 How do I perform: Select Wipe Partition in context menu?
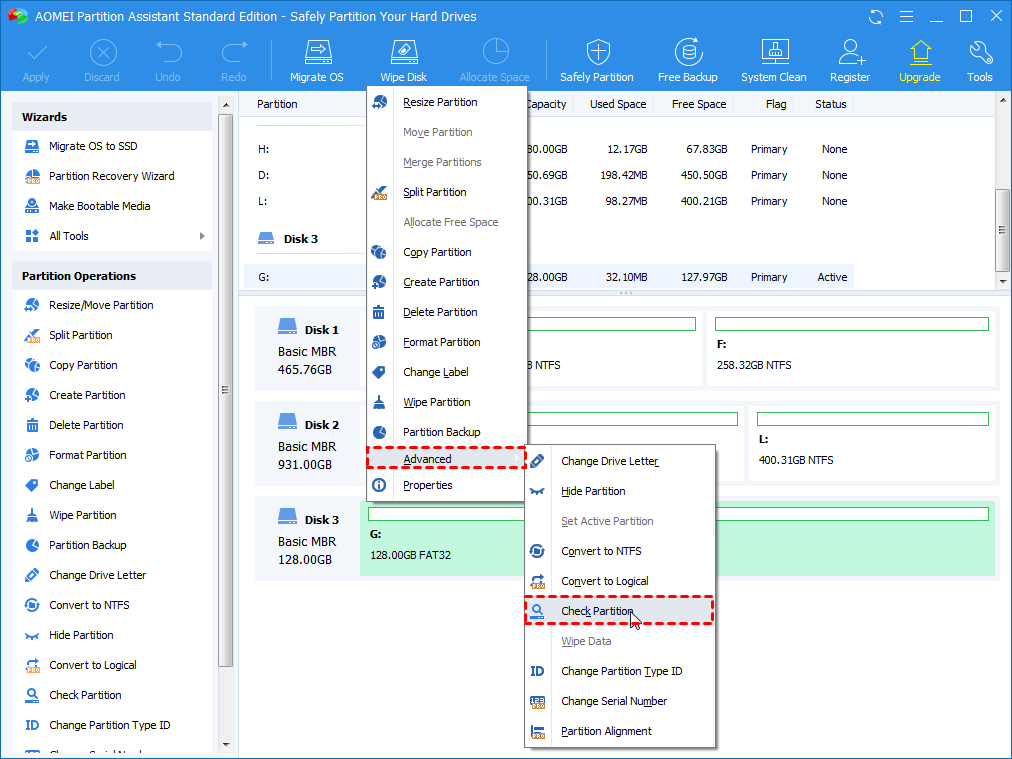coord(446,402)
